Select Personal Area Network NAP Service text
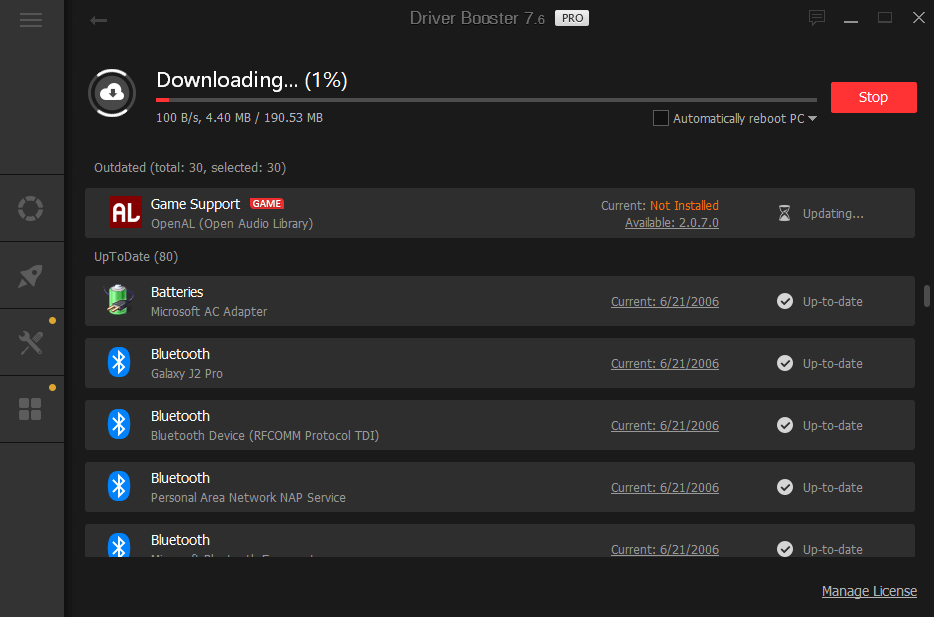Image resolution: width=934 pixels, height=617 pixels. [248, 497]
